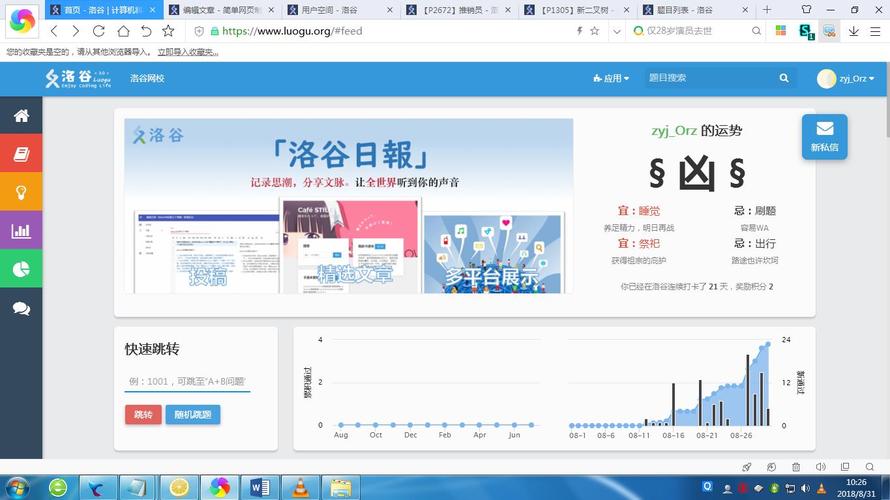Image resolution: width=890 pixels, height=500 pixels.
Task: Open Word from the taskbar
Action: 260,488
